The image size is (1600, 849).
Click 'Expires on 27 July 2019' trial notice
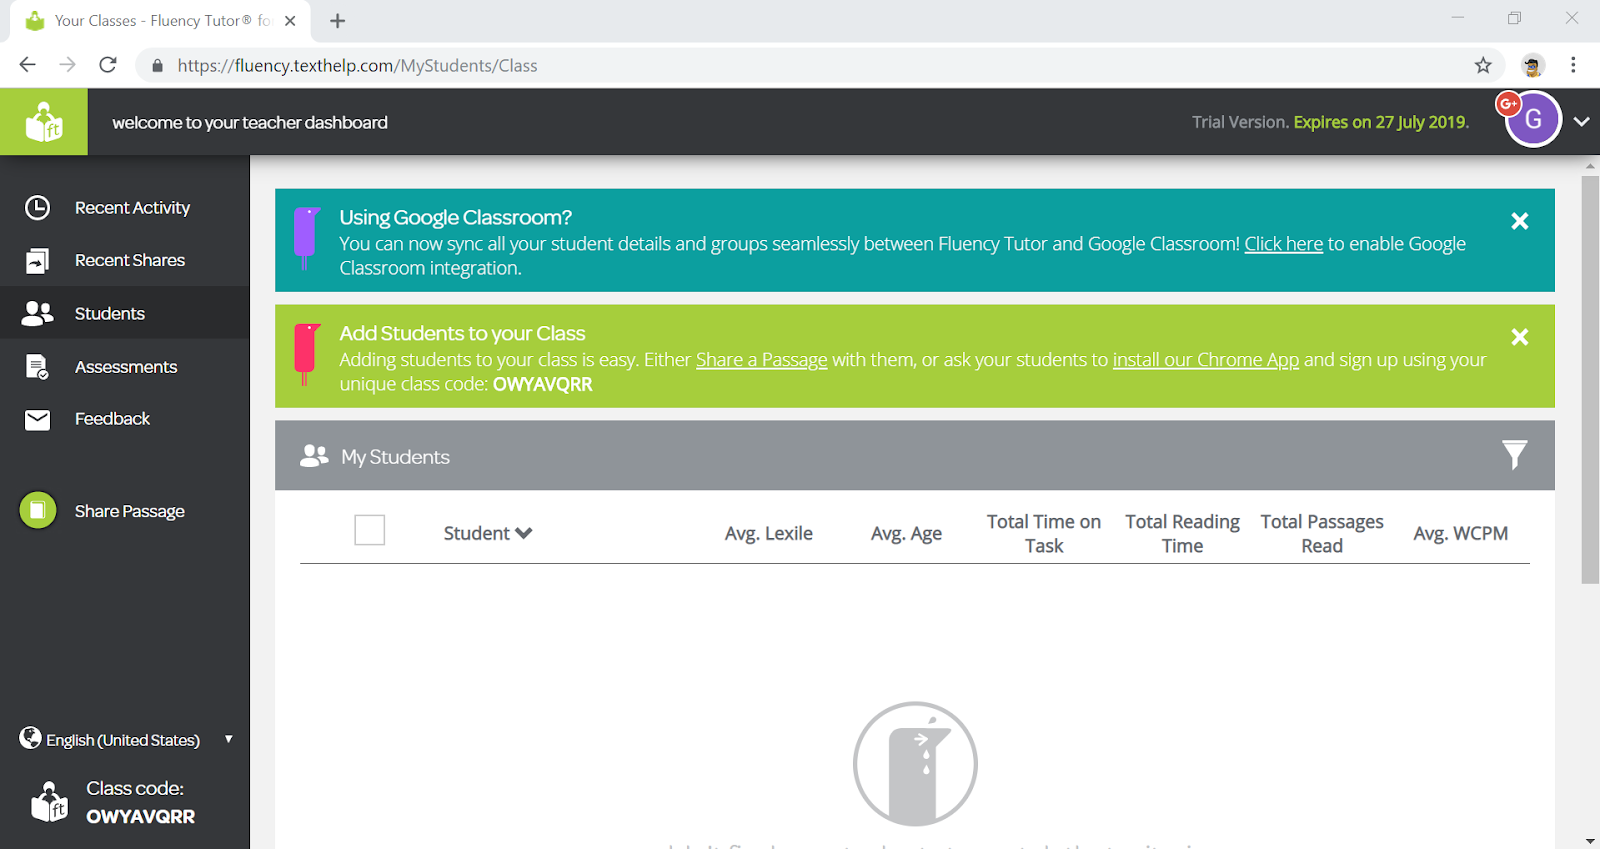click(1381, 122)
